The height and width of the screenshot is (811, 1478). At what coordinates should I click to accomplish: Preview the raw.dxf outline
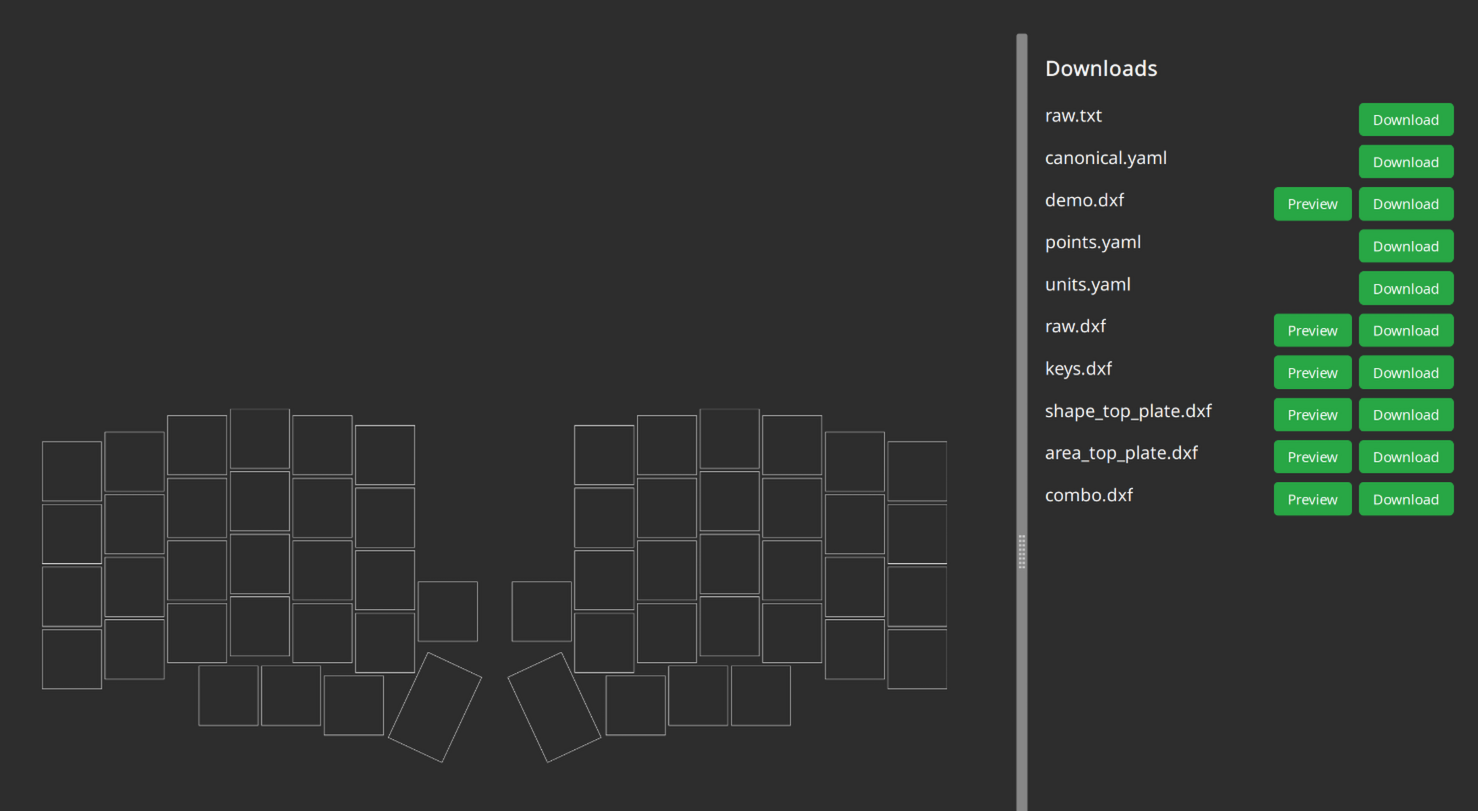[x=1312, y=330]
